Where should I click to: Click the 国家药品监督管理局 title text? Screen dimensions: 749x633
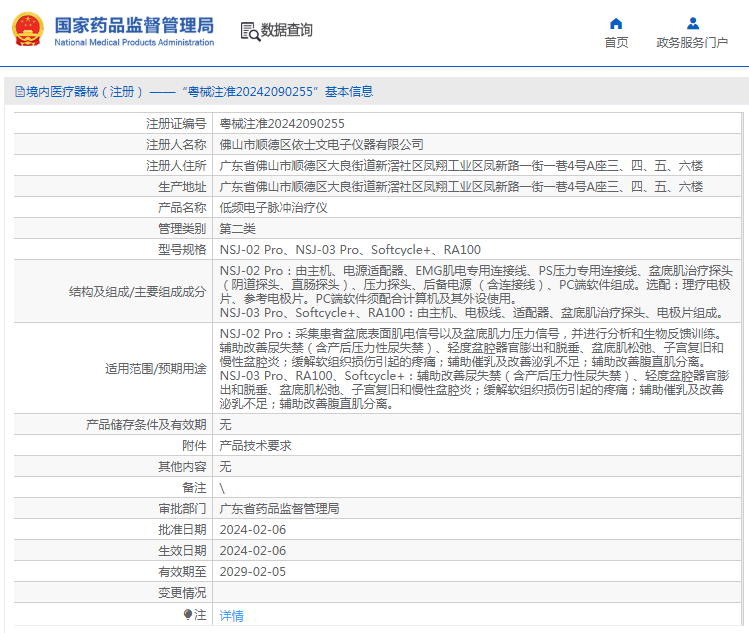(x=133, y=23)
